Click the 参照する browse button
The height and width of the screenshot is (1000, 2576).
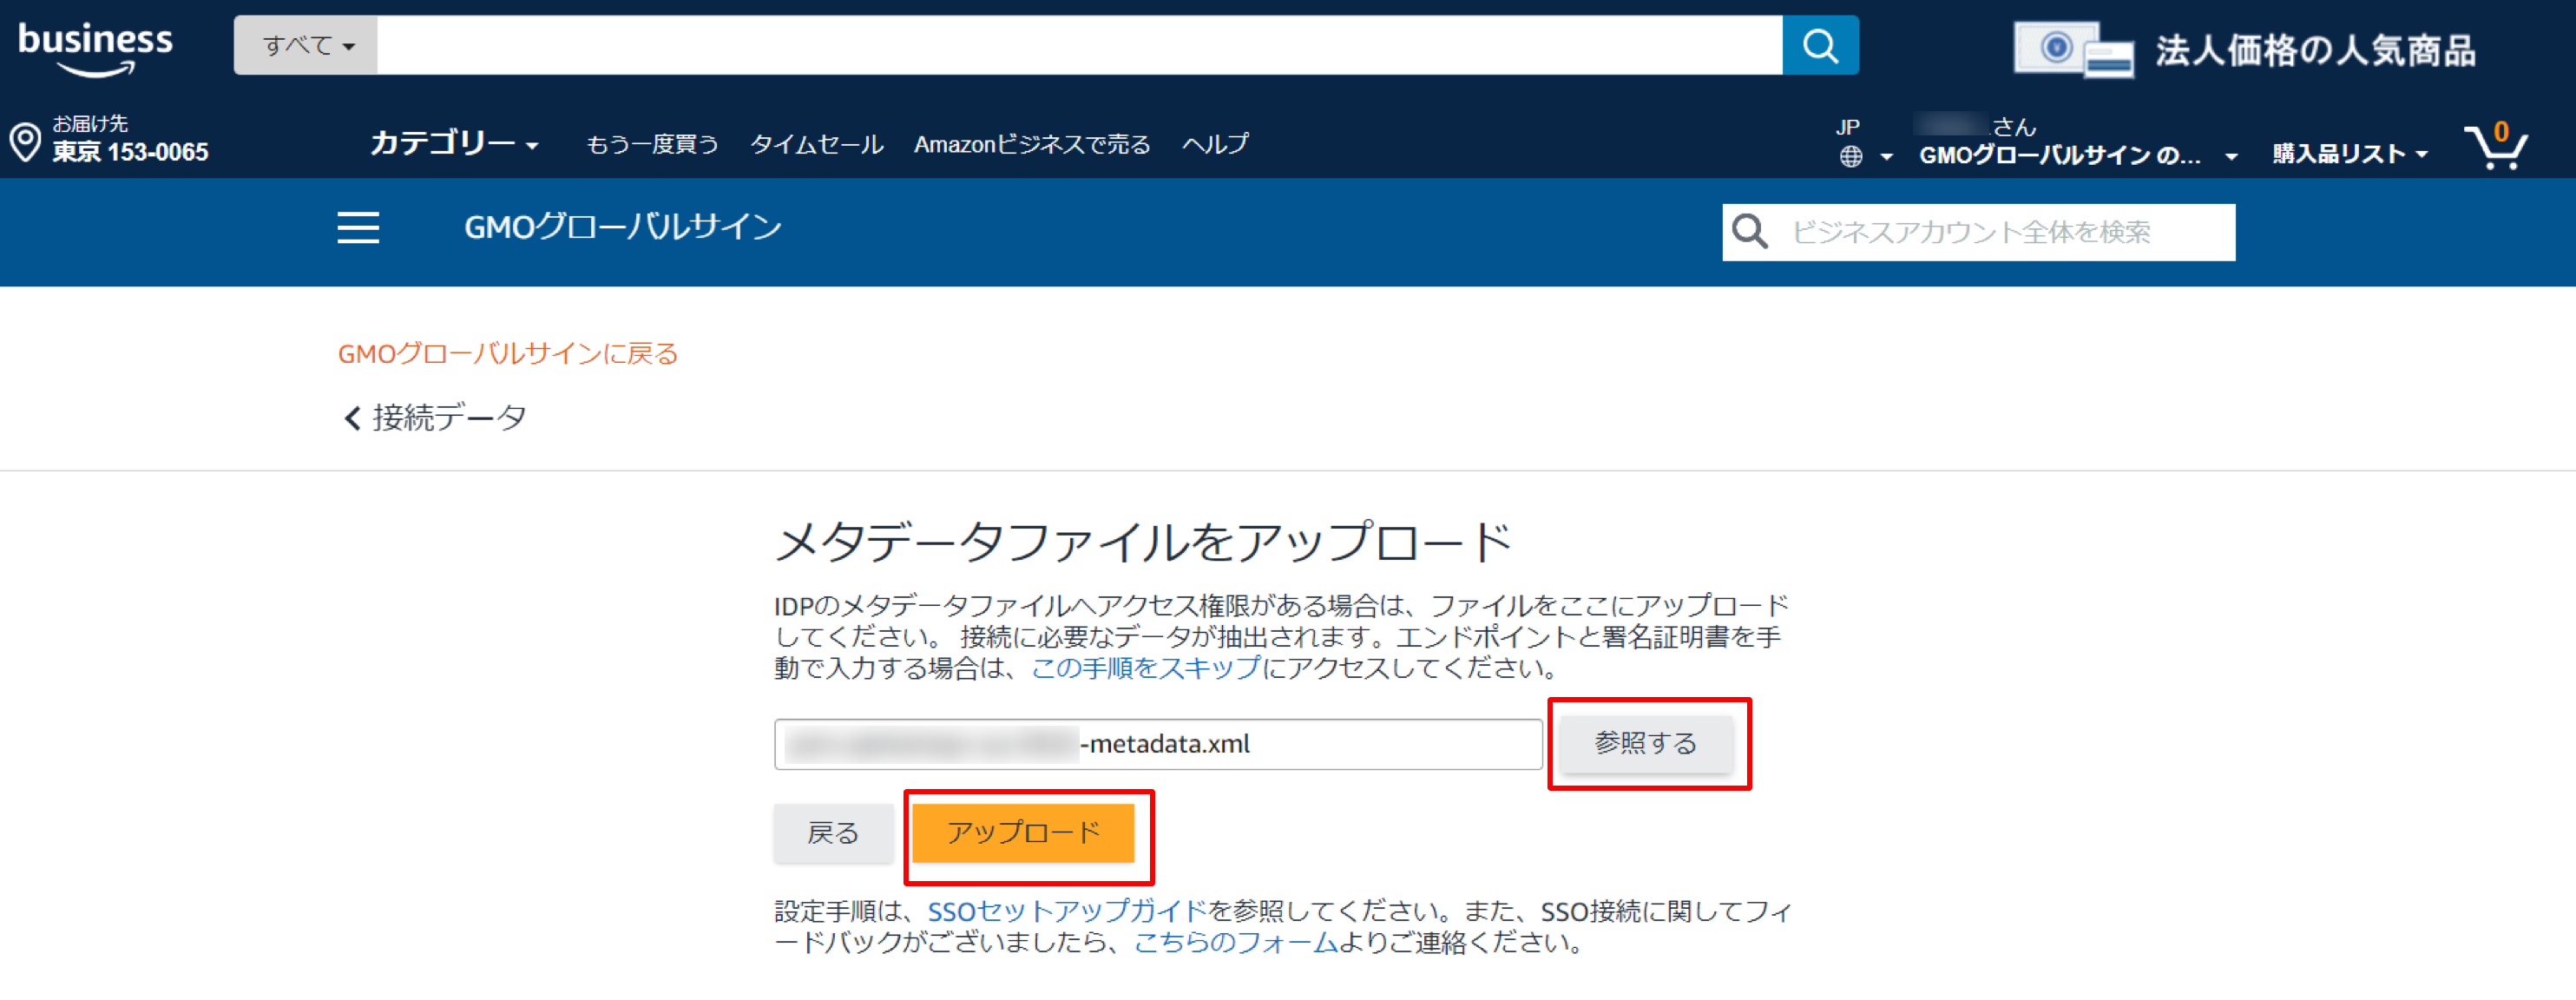click(1646, 743)
